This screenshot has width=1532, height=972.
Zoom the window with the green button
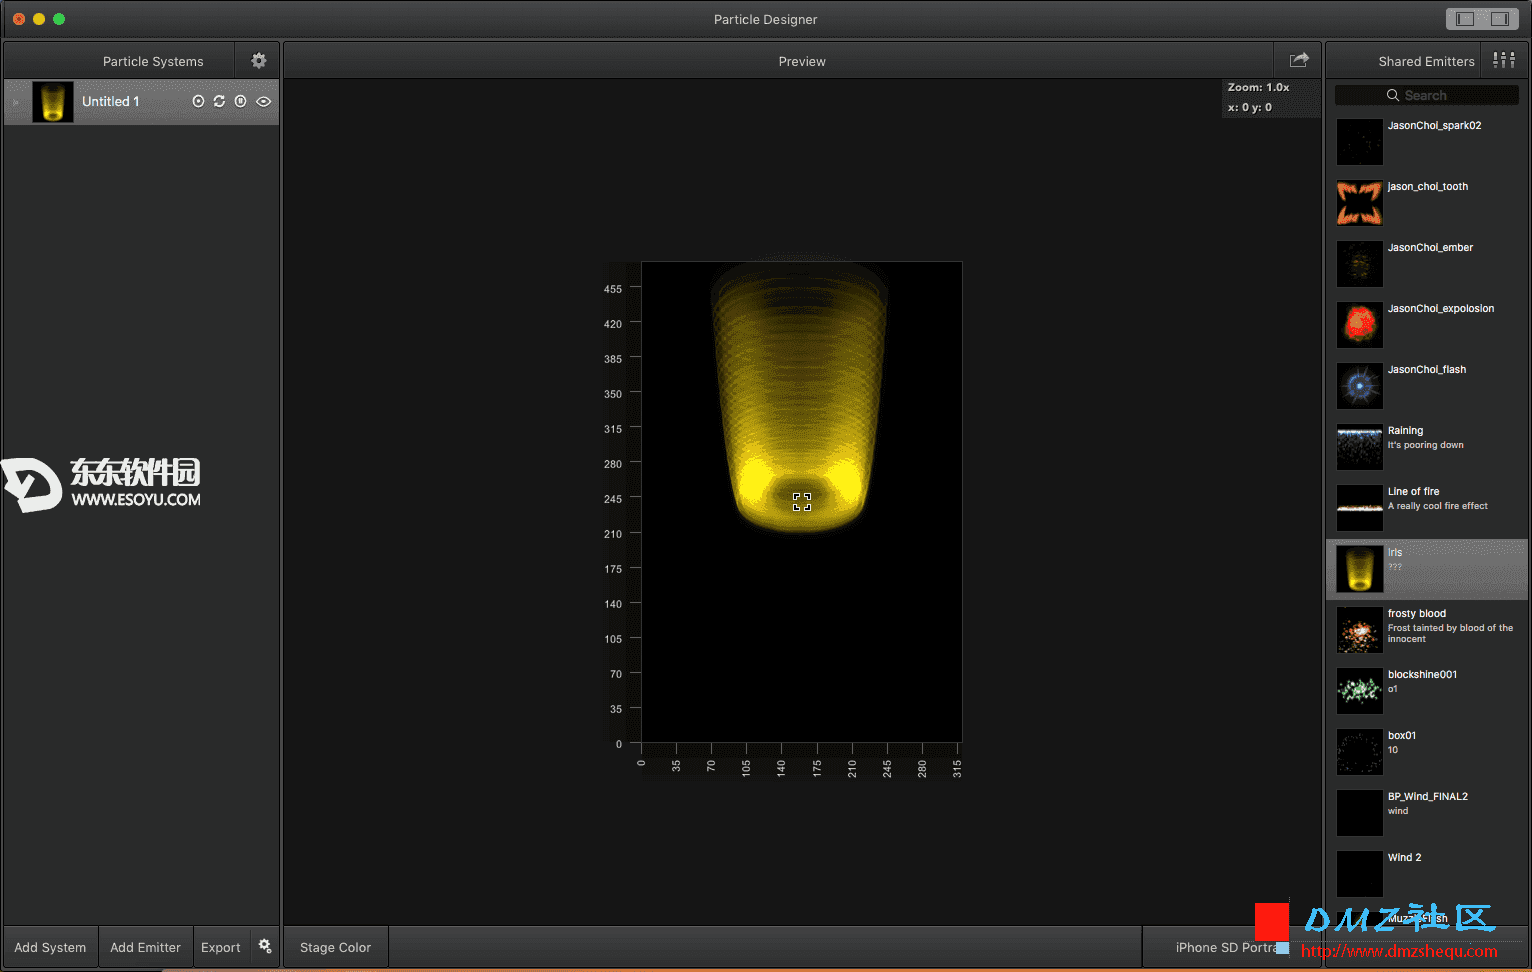pyautogui.click(x=59, y=19)
